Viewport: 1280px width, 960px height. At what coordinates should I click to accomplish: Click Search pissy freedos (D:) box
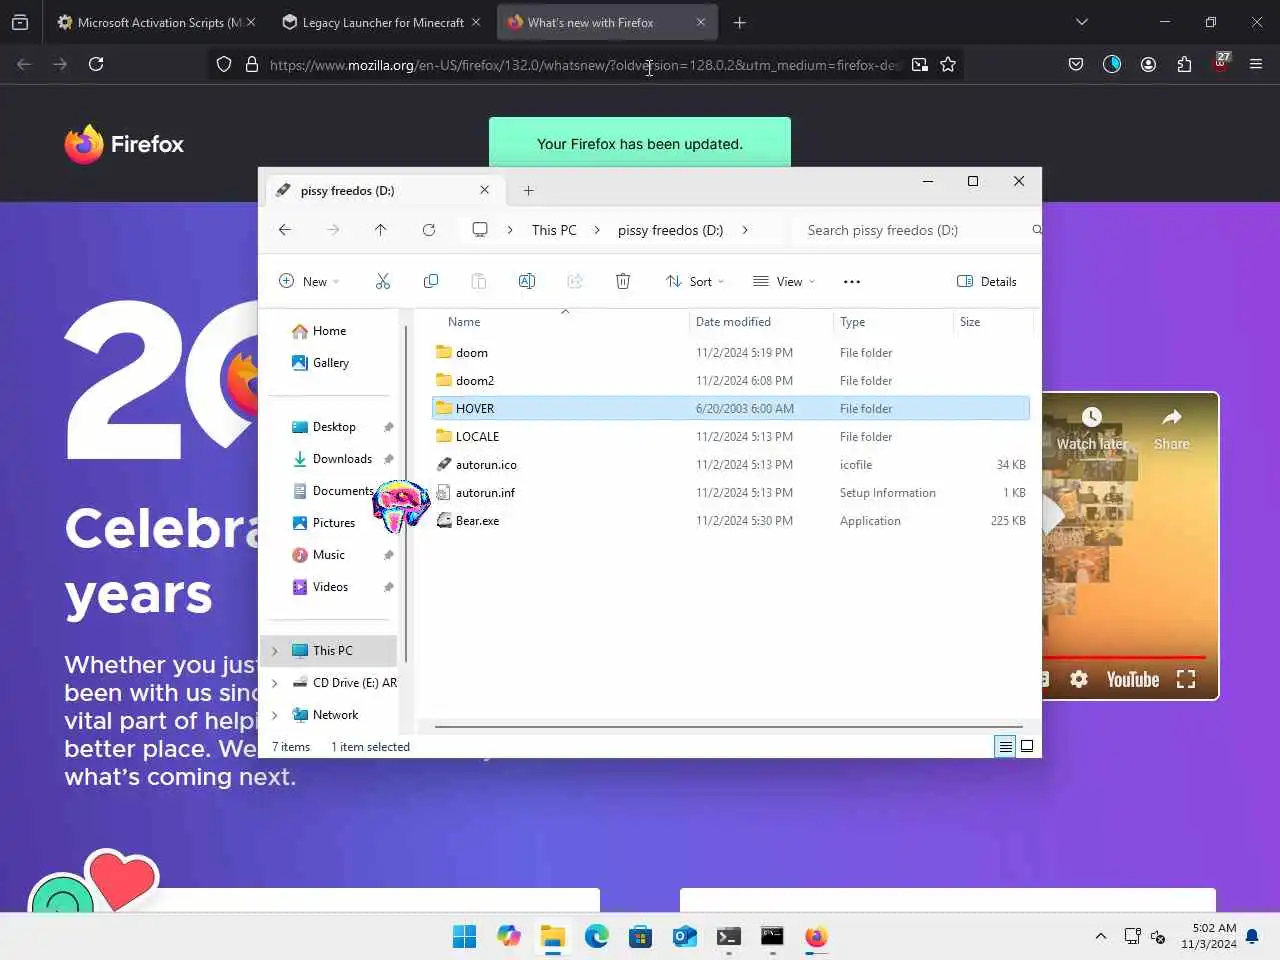[918, 230]
